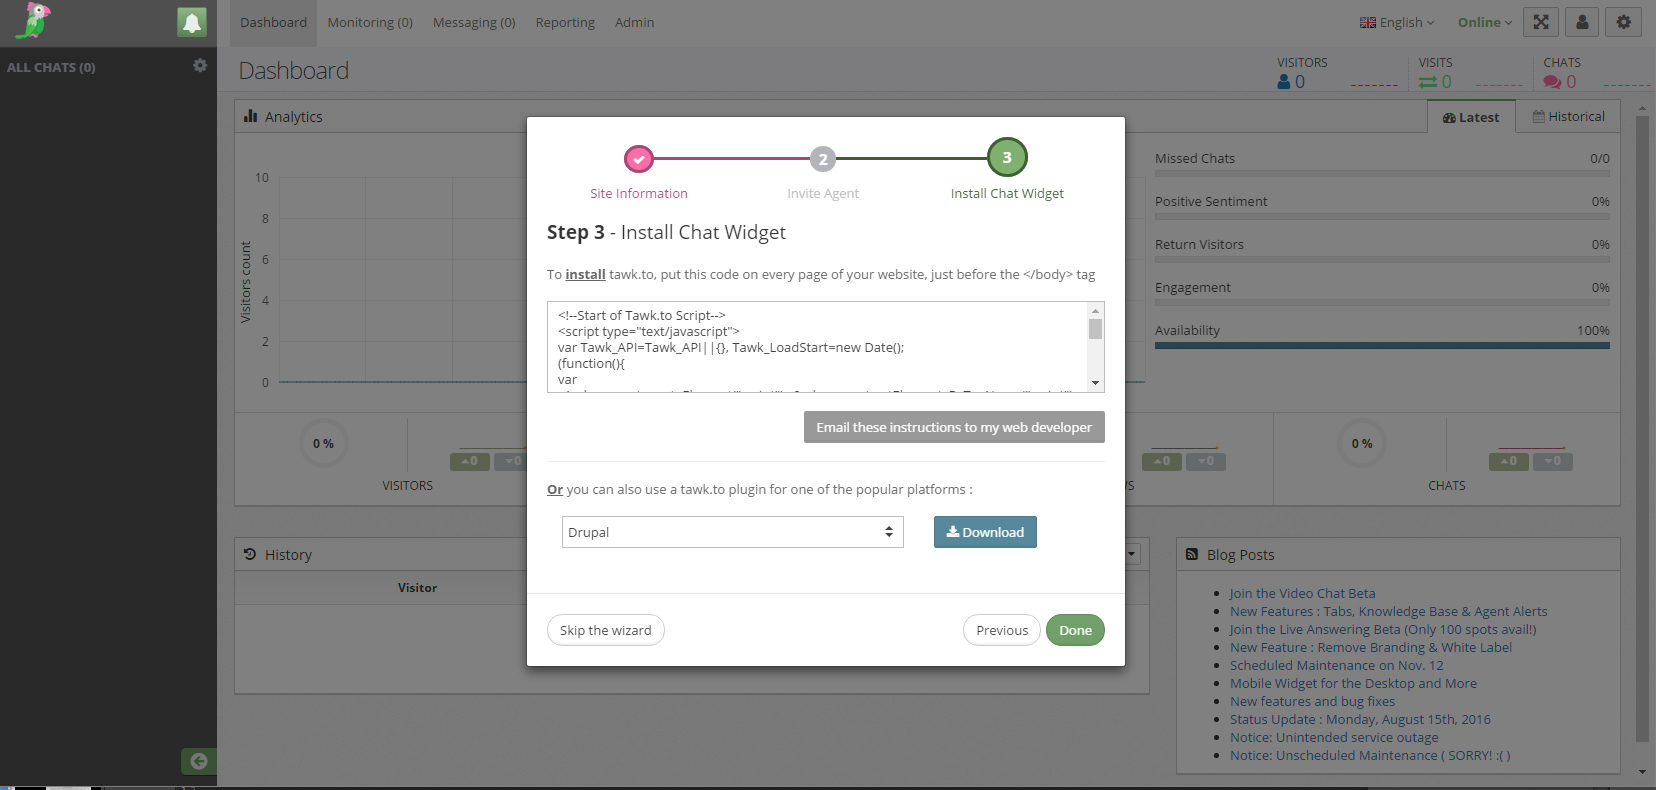Open settings gear in top bar

[1623, 22]
